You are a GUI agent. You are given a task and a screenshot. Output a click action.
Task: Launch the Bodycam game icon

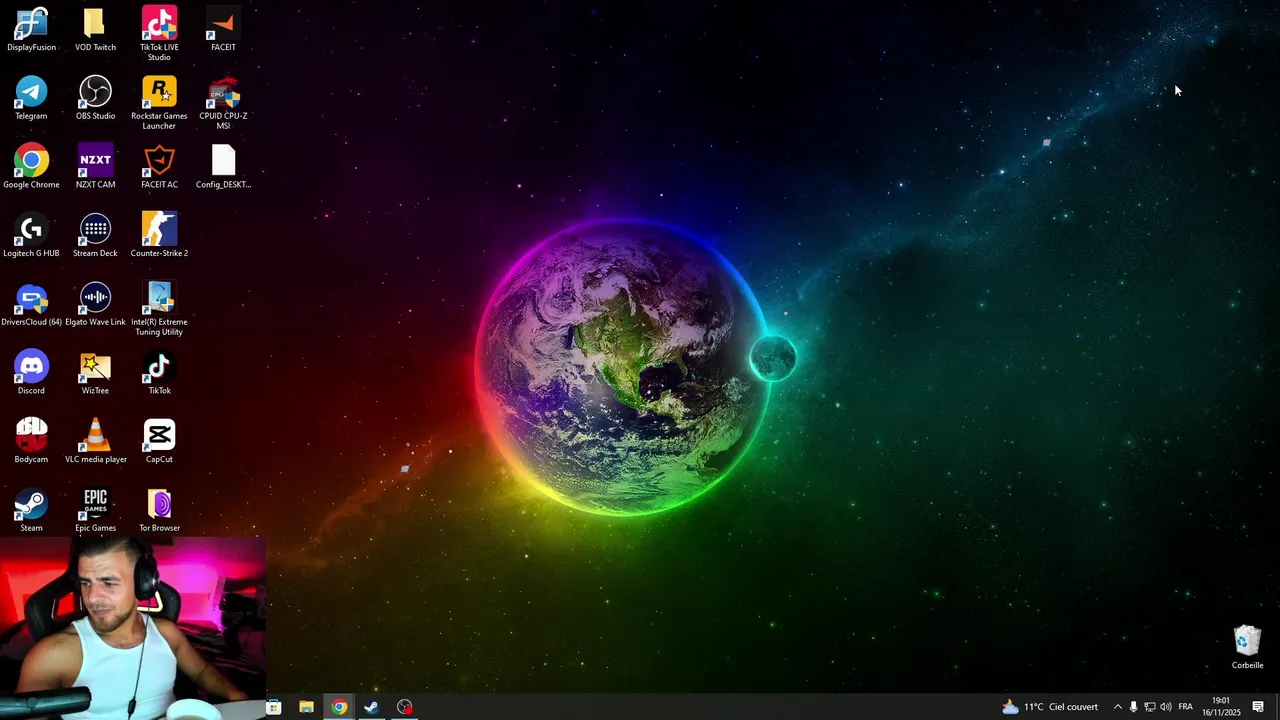pyautogui.click(x=31, y=442)
